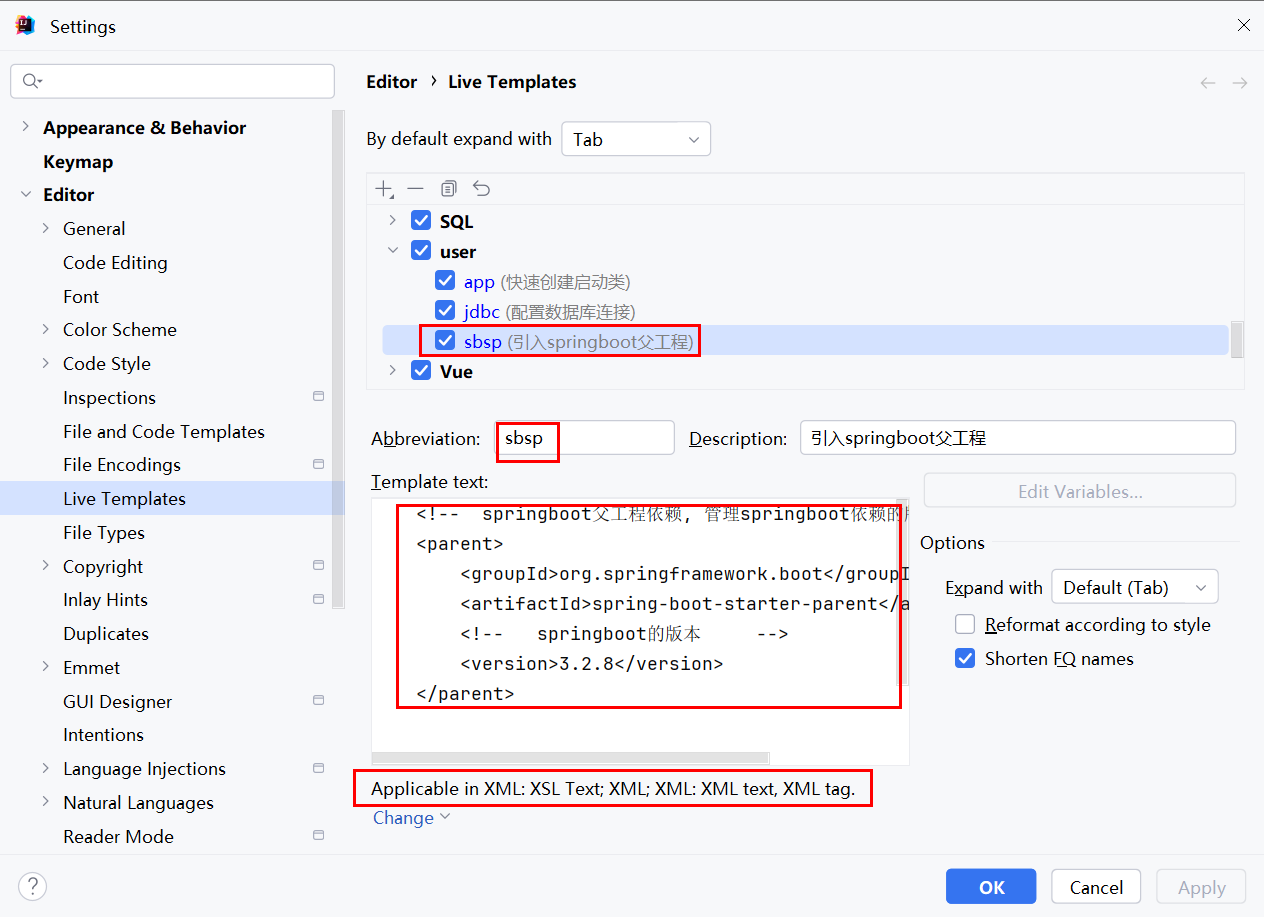This screenshot has height=917, width=1264.
Task: Click the settings tree vertical scrollbar
Action: tap(338, 360)
